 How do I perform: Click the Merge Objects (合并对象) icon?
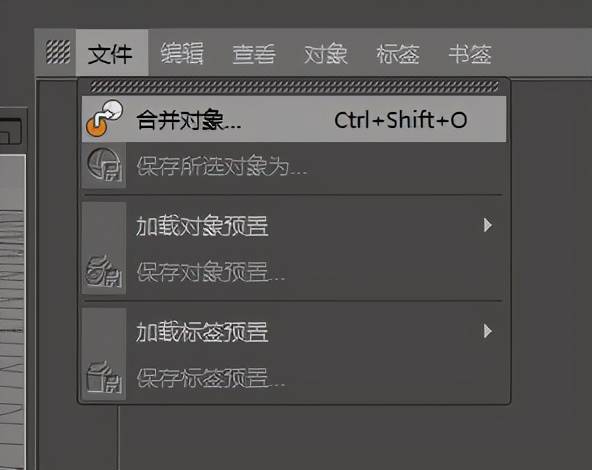104,119
